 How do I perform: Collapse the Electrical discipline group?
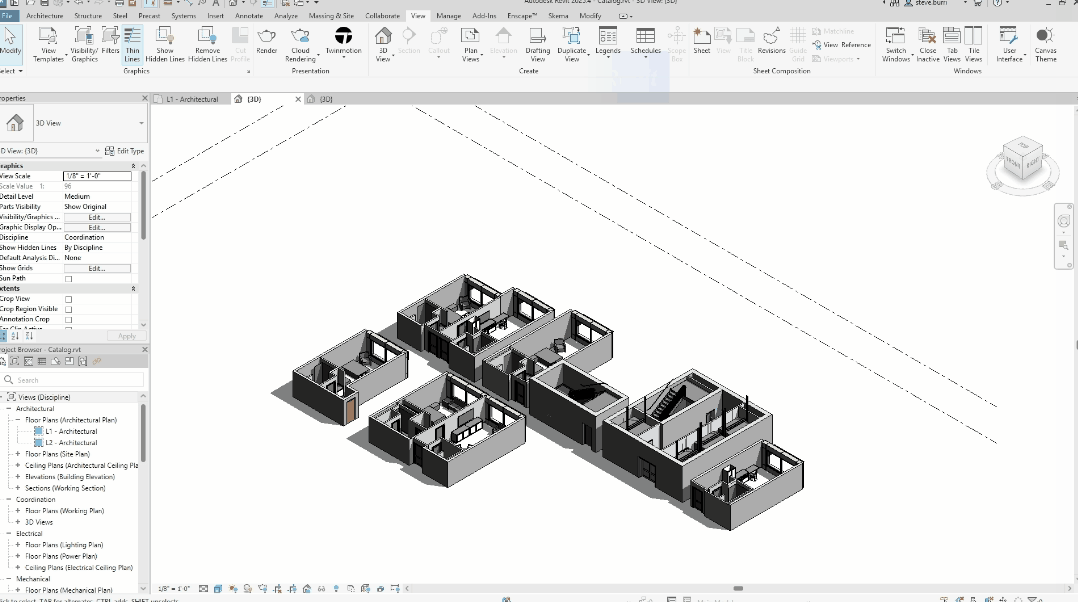[9, 534]
